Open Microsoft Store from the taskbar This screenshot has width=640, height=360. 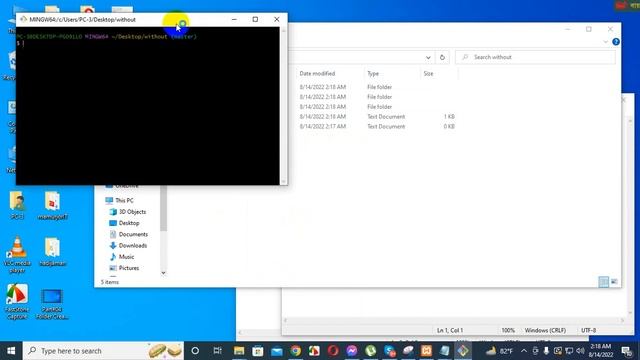[258, 351]
